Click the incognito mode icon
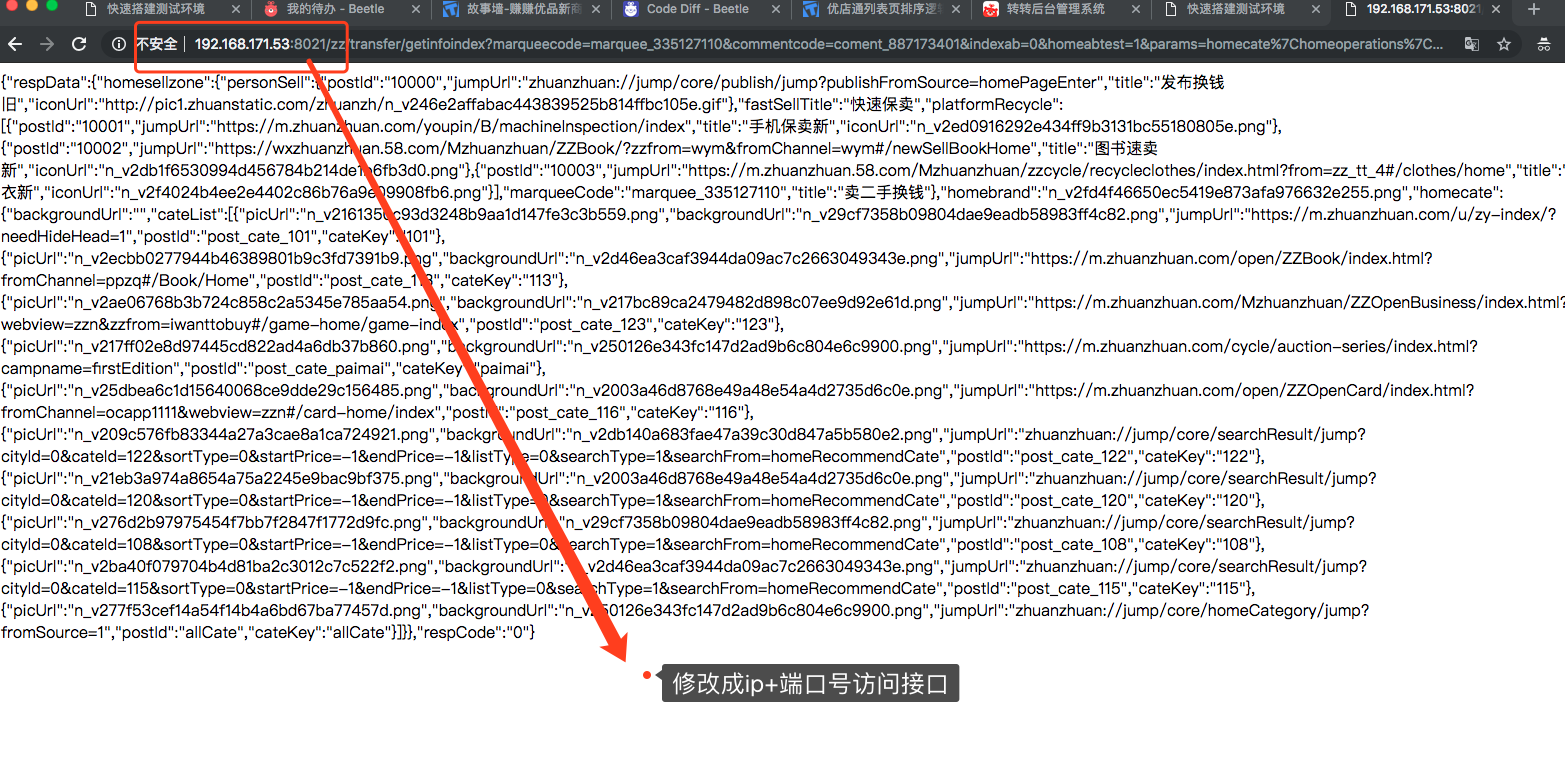The width and height of the screenshot is (1565, 769). [1543, 45]
